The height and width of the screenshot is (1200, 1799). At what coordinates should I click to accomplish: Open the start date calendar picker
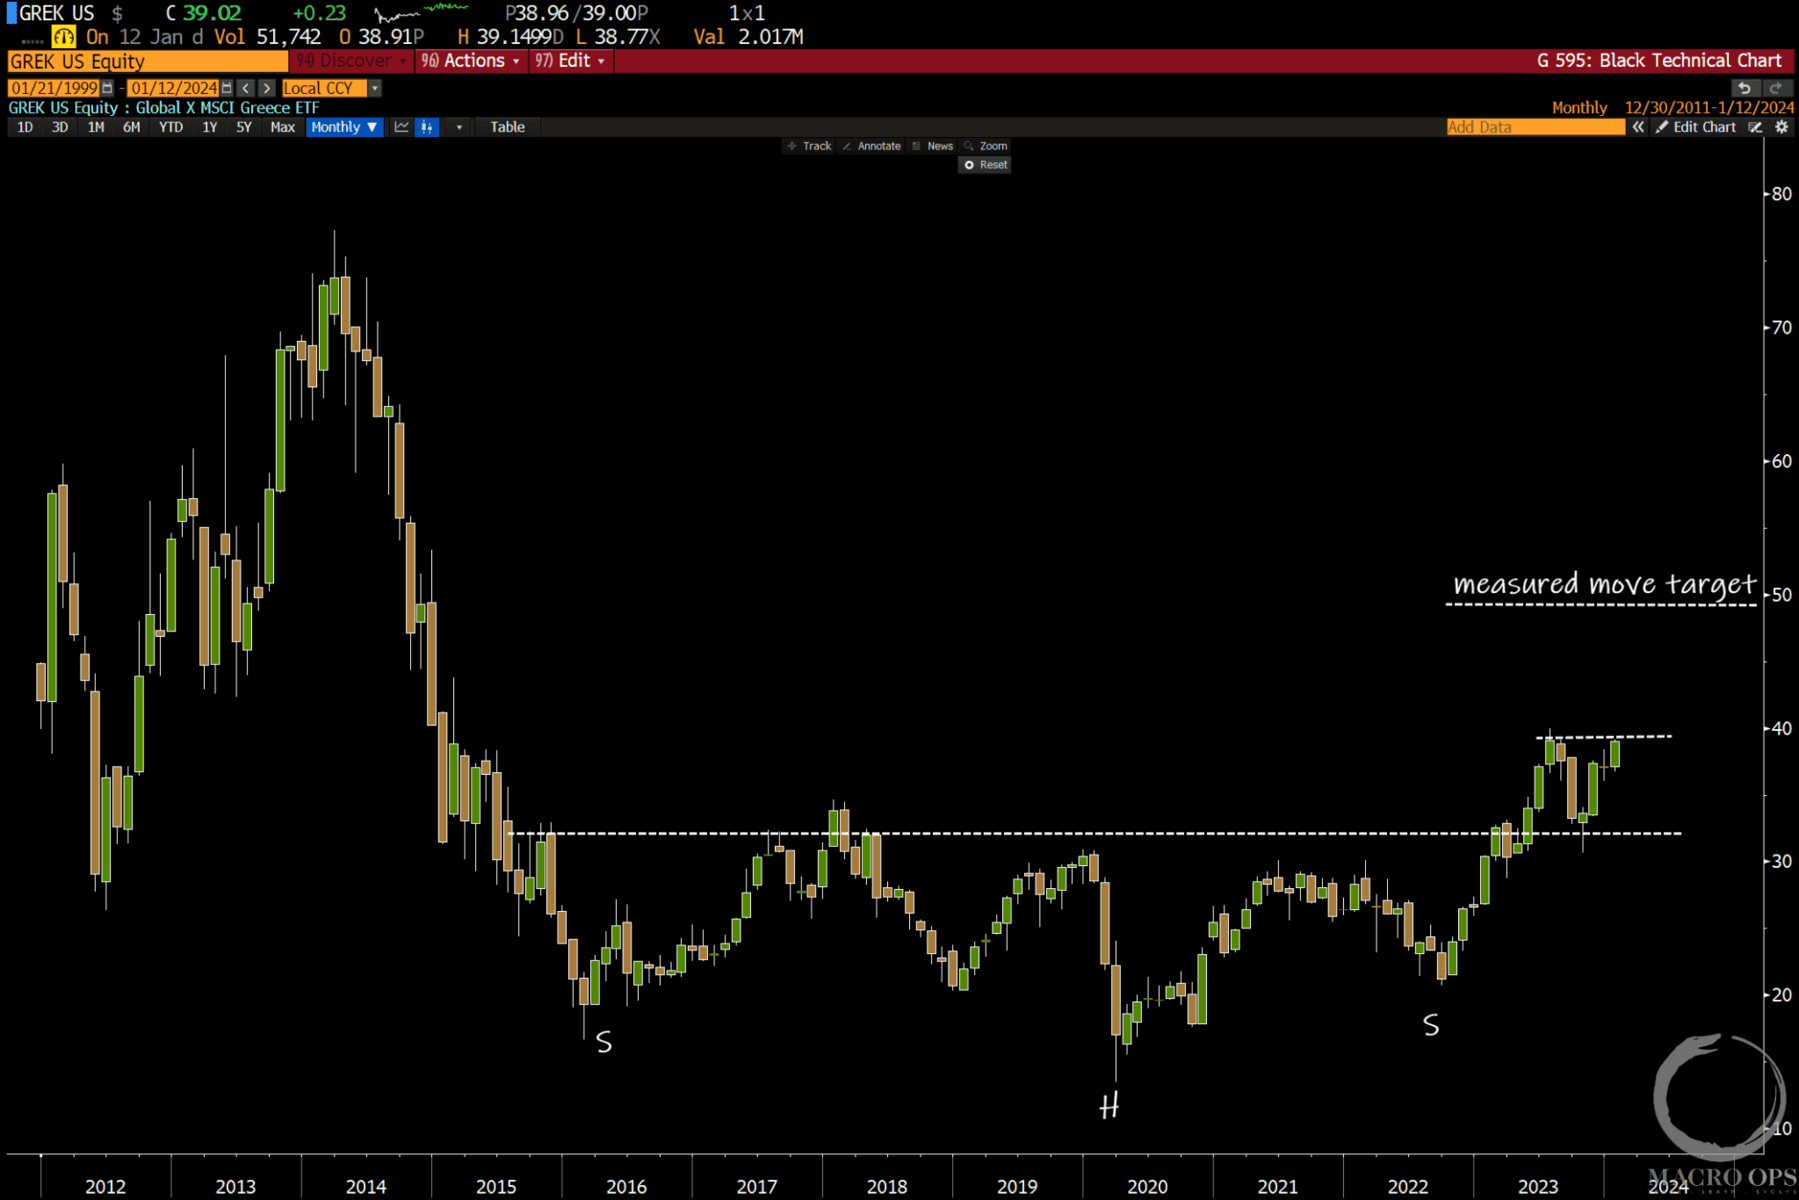(107, 88)
